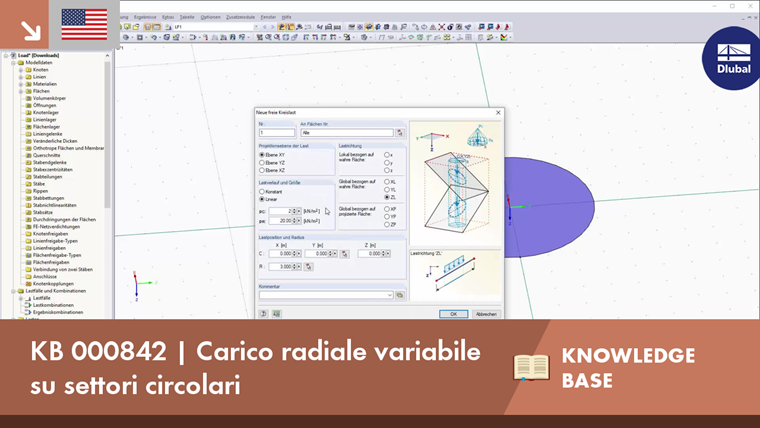Confirm the dialog with OK

454,314
